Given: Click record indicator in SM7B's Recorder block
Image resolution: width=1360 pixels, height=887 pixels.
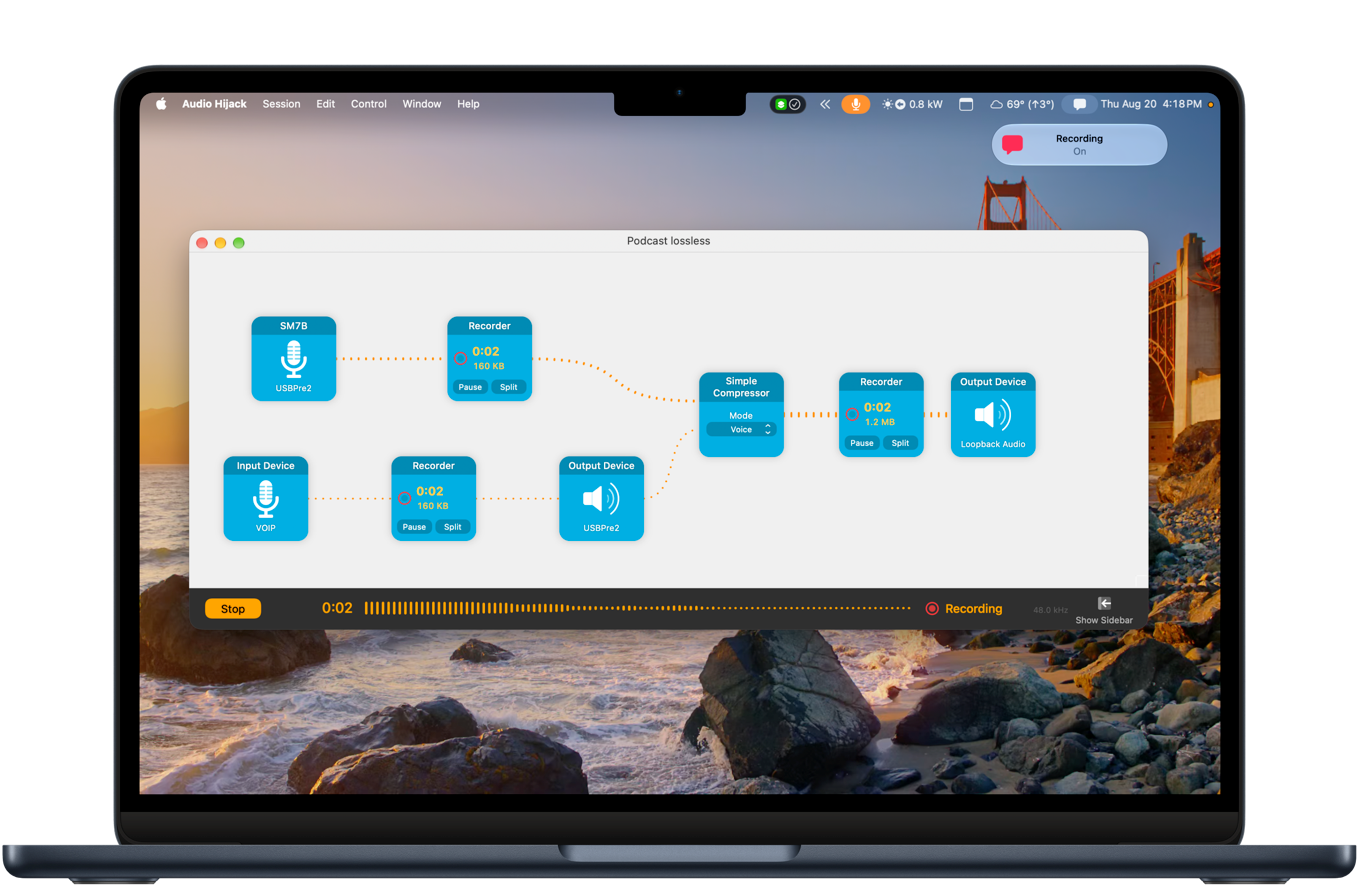Looking at the screenshot, I should 461,358.
